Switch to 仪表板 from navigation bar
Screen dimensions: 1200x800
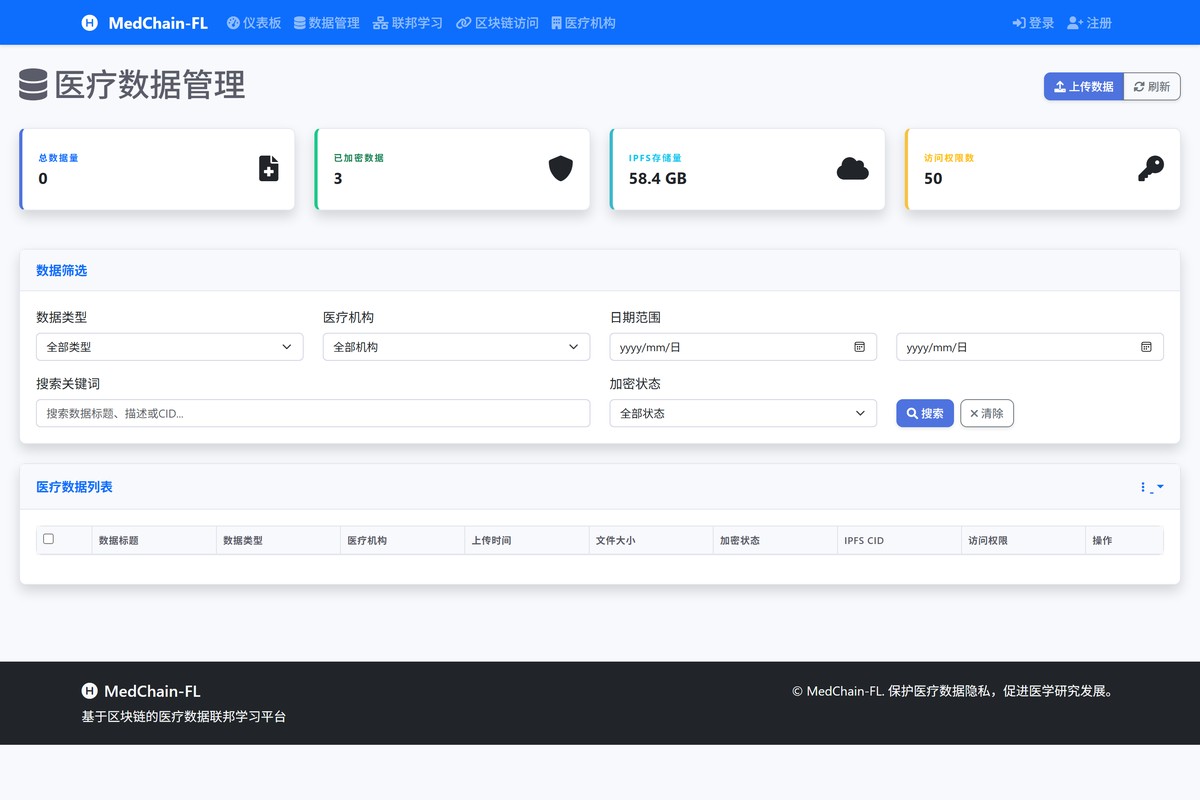tap(254, 22)
